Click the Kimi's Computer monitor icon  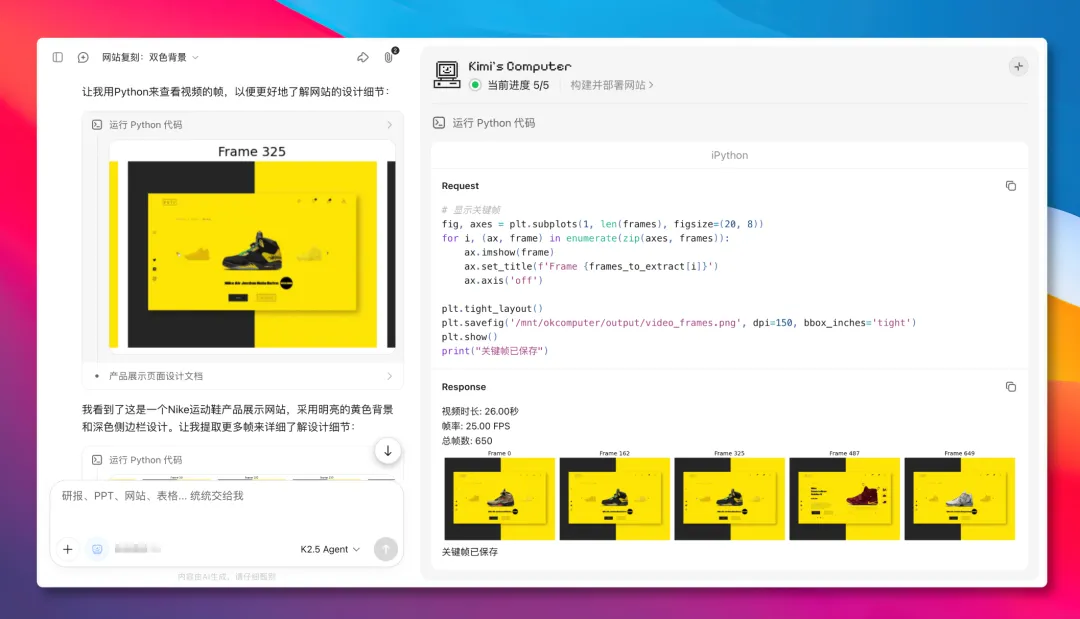pyautogui.click(x=446, y=74)
